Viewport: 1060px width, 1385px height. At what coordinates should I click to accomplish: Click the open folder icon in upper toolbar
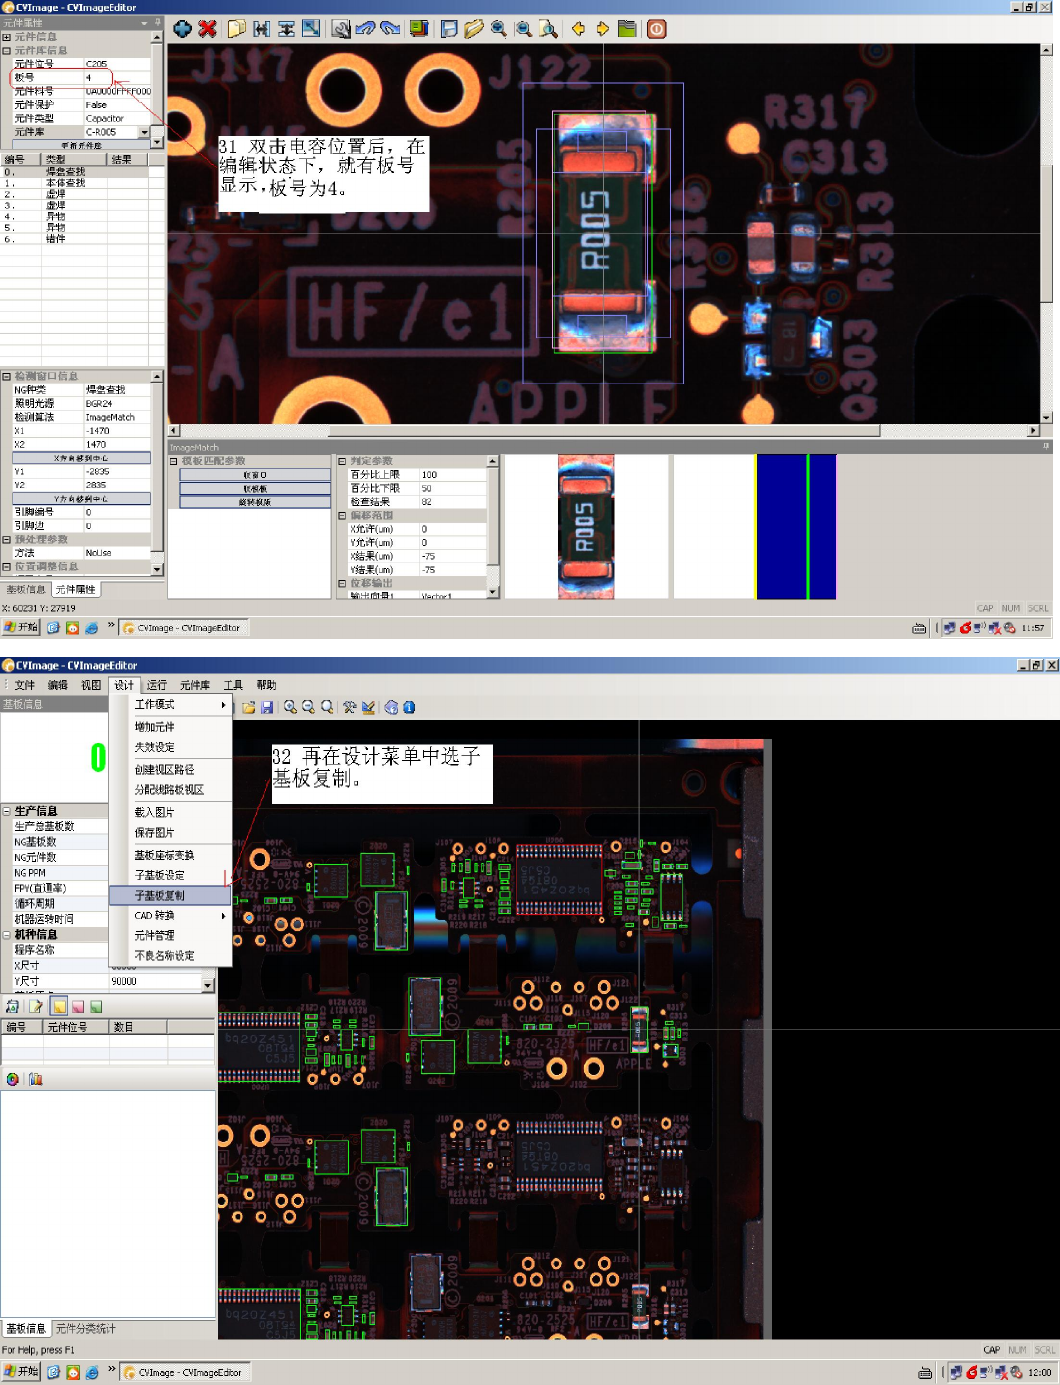[473, 29]
